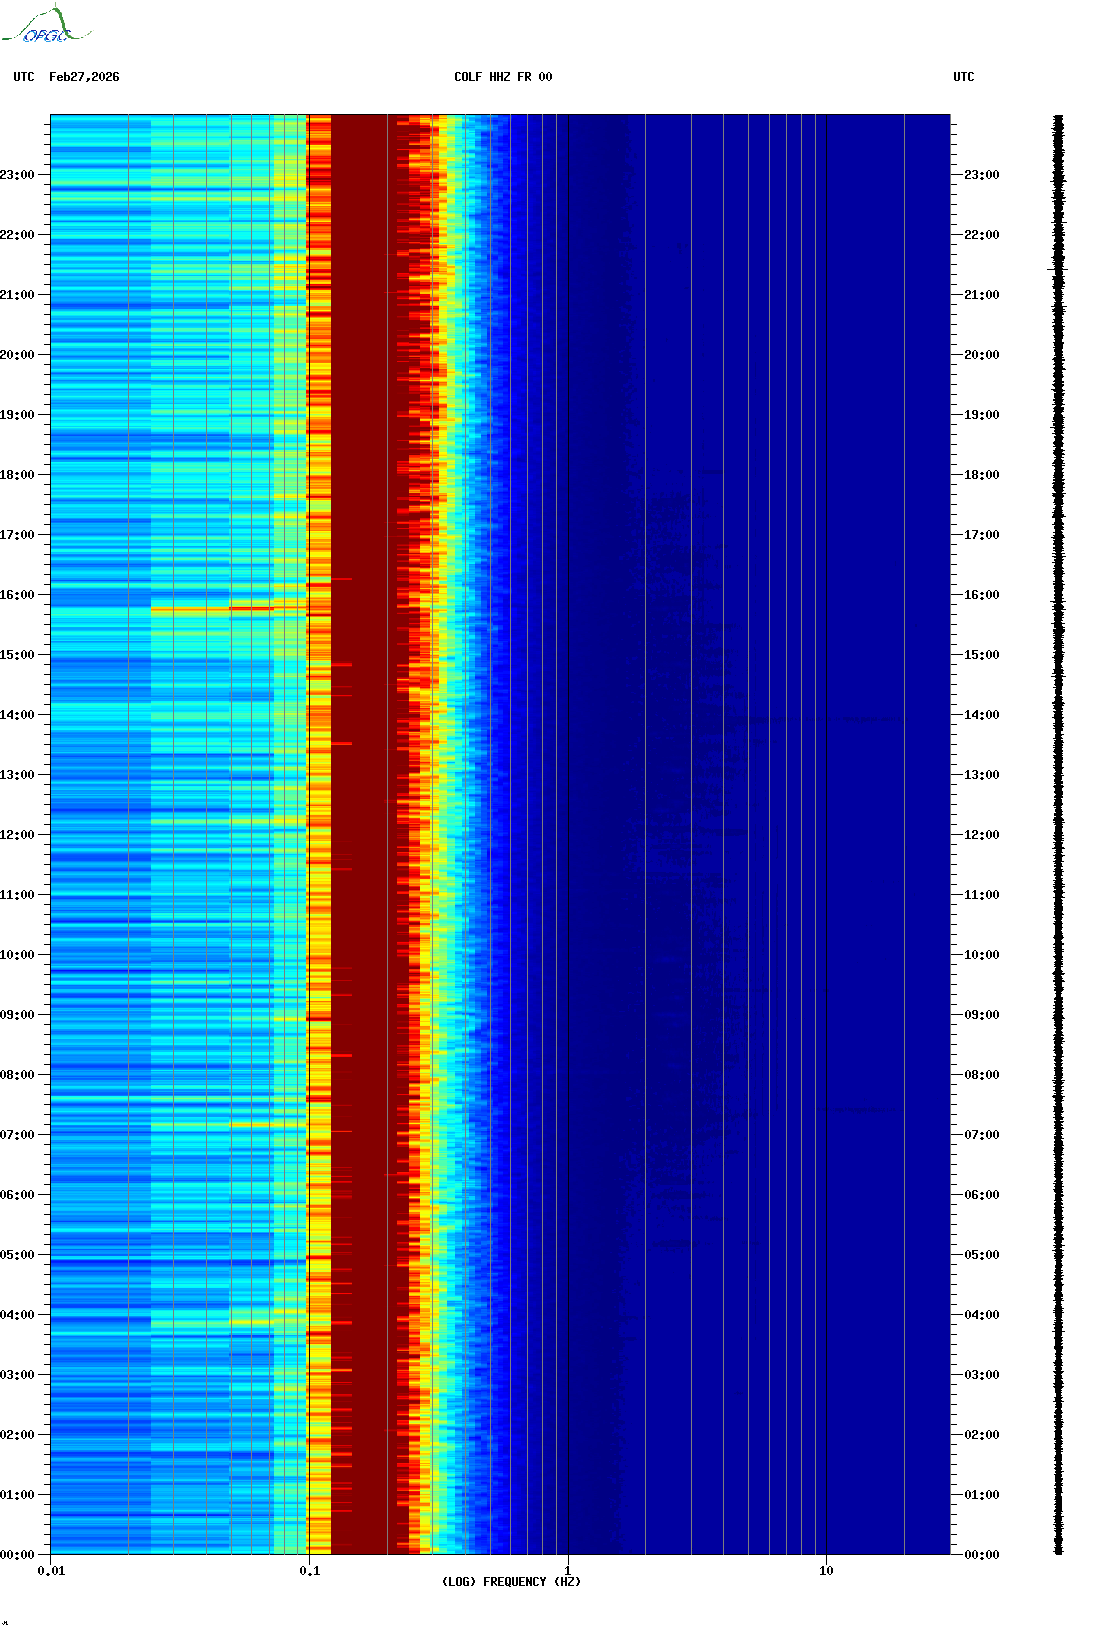Click 09:00 on the left time axis
This screenshot has height=1634, width=1102.
(x=17, y=1015)
